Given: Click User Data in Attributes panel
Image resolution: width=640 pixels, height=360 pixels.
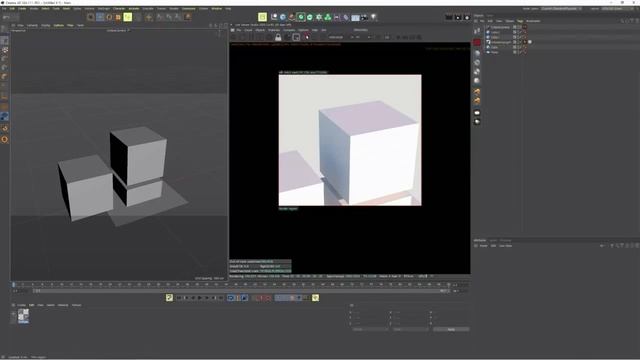Looking at the screenshot, I should pyautogui.click(x=505, y=246).
